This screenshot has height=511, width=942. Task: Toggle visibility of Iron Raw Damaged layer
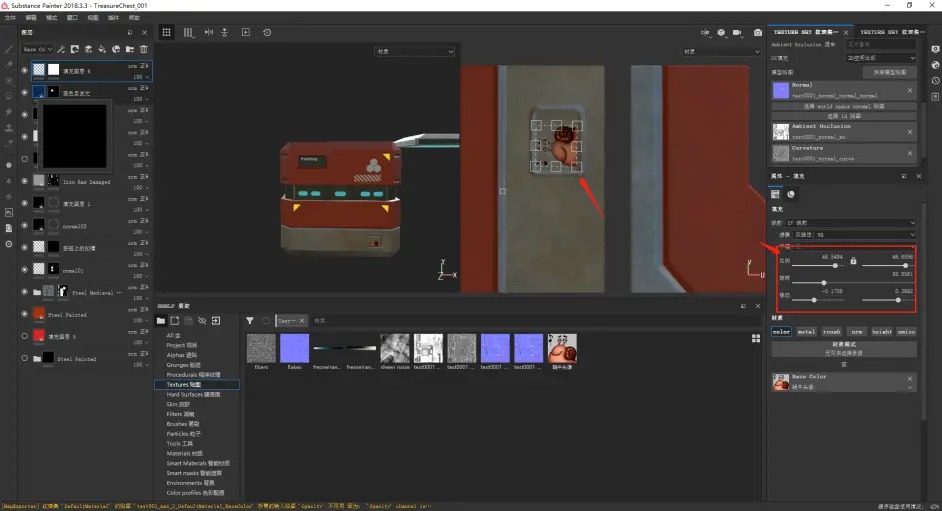coord(25,181)
